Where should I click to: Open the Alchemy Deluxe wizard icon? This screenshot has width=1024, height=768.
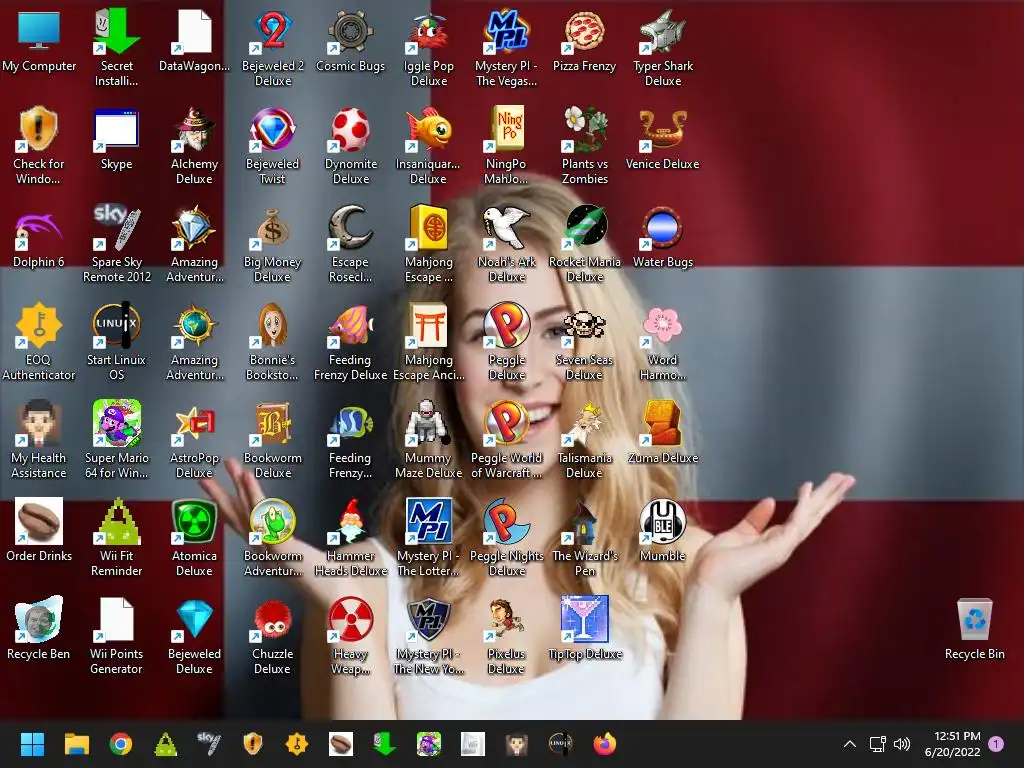pyautogui.click(x=194, y=129)
